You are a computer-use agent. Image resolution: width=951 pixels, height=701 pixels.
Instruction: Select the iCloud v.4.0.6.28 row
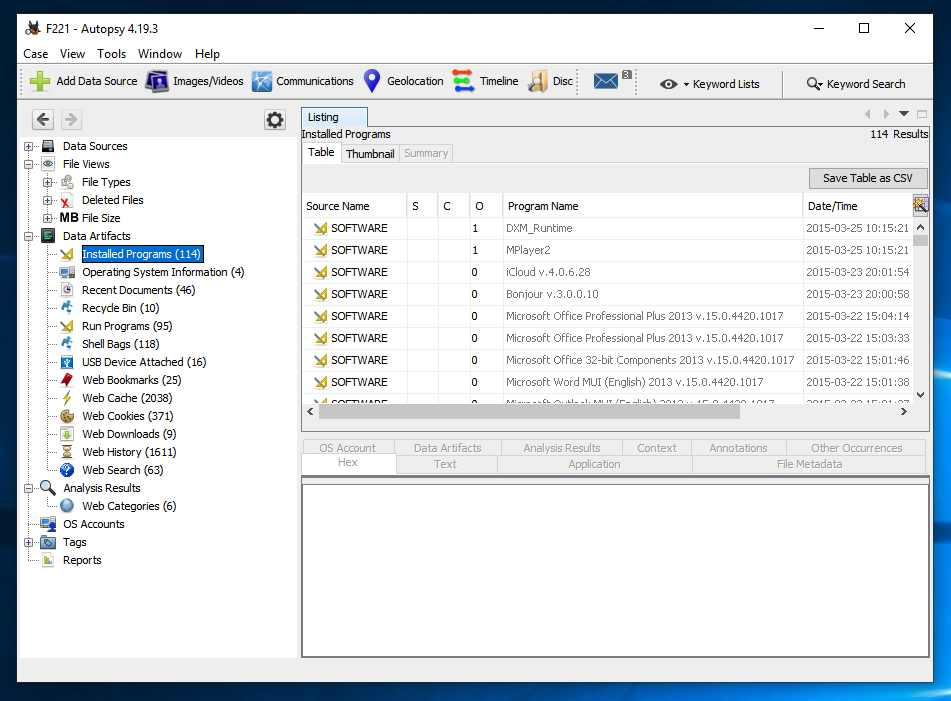point(608,272)
